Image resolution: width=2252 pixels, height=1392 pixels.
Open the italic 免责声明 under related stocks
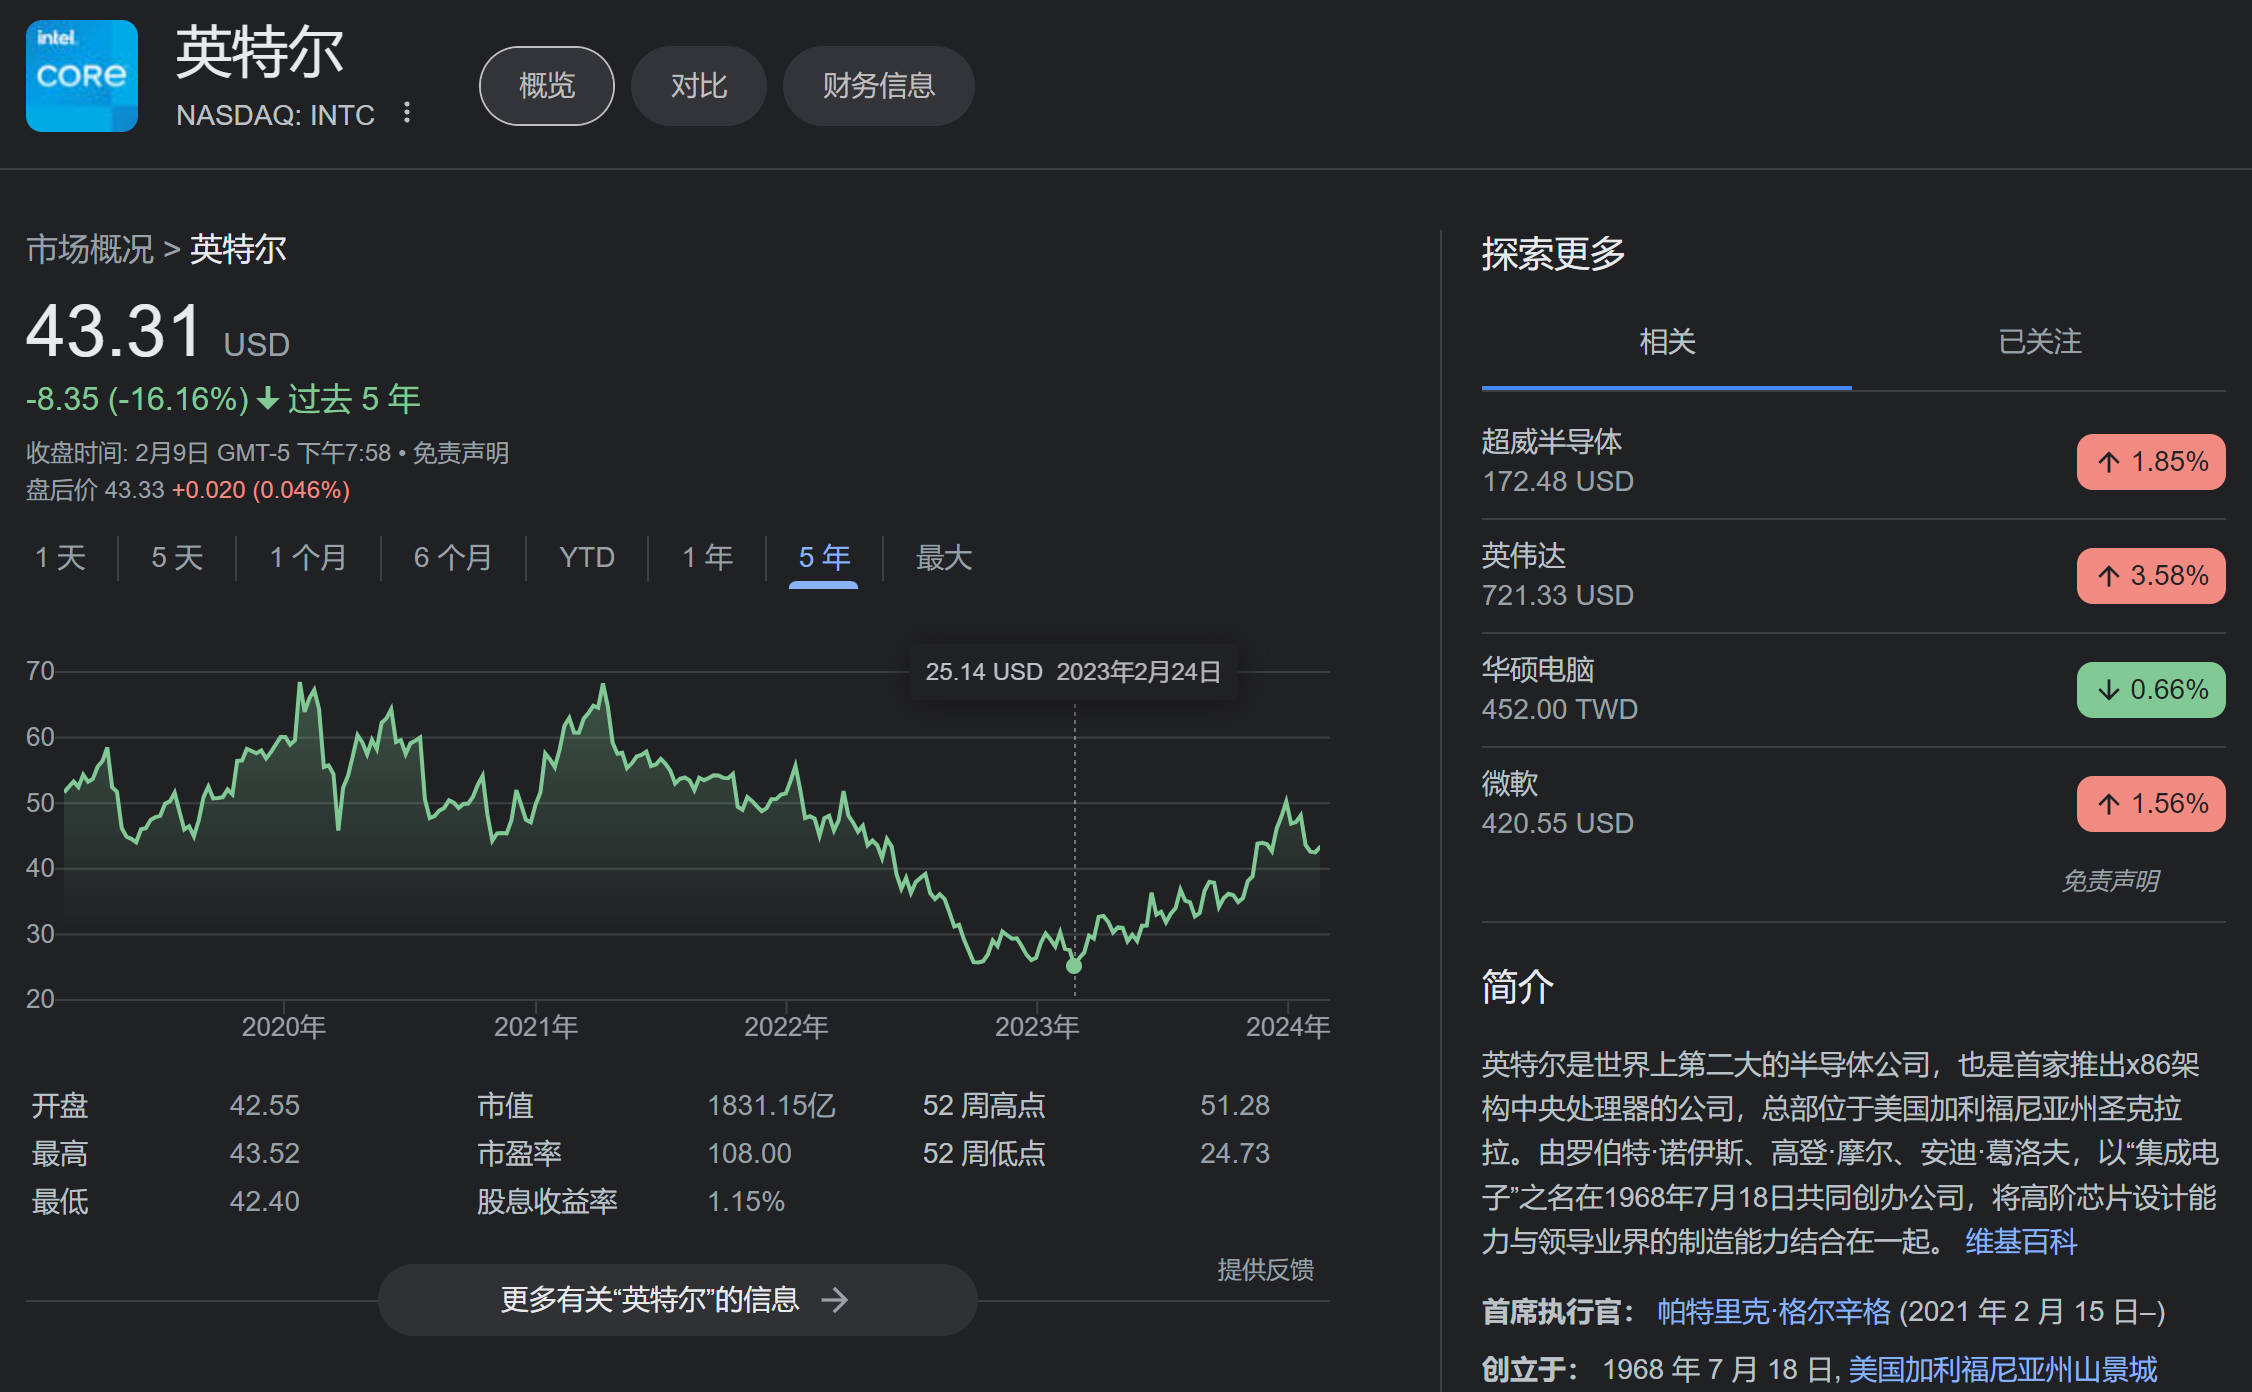2110,881
